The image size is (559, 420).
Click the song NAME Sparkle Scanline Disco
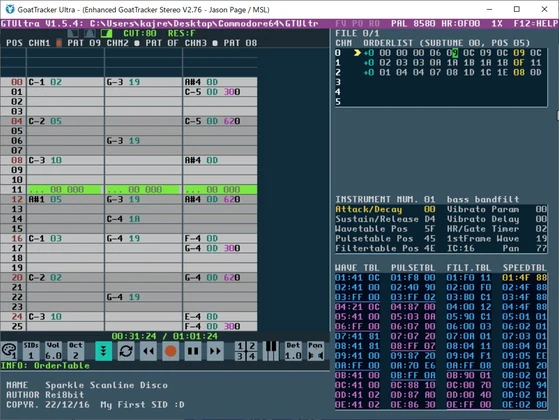point(106,385)
